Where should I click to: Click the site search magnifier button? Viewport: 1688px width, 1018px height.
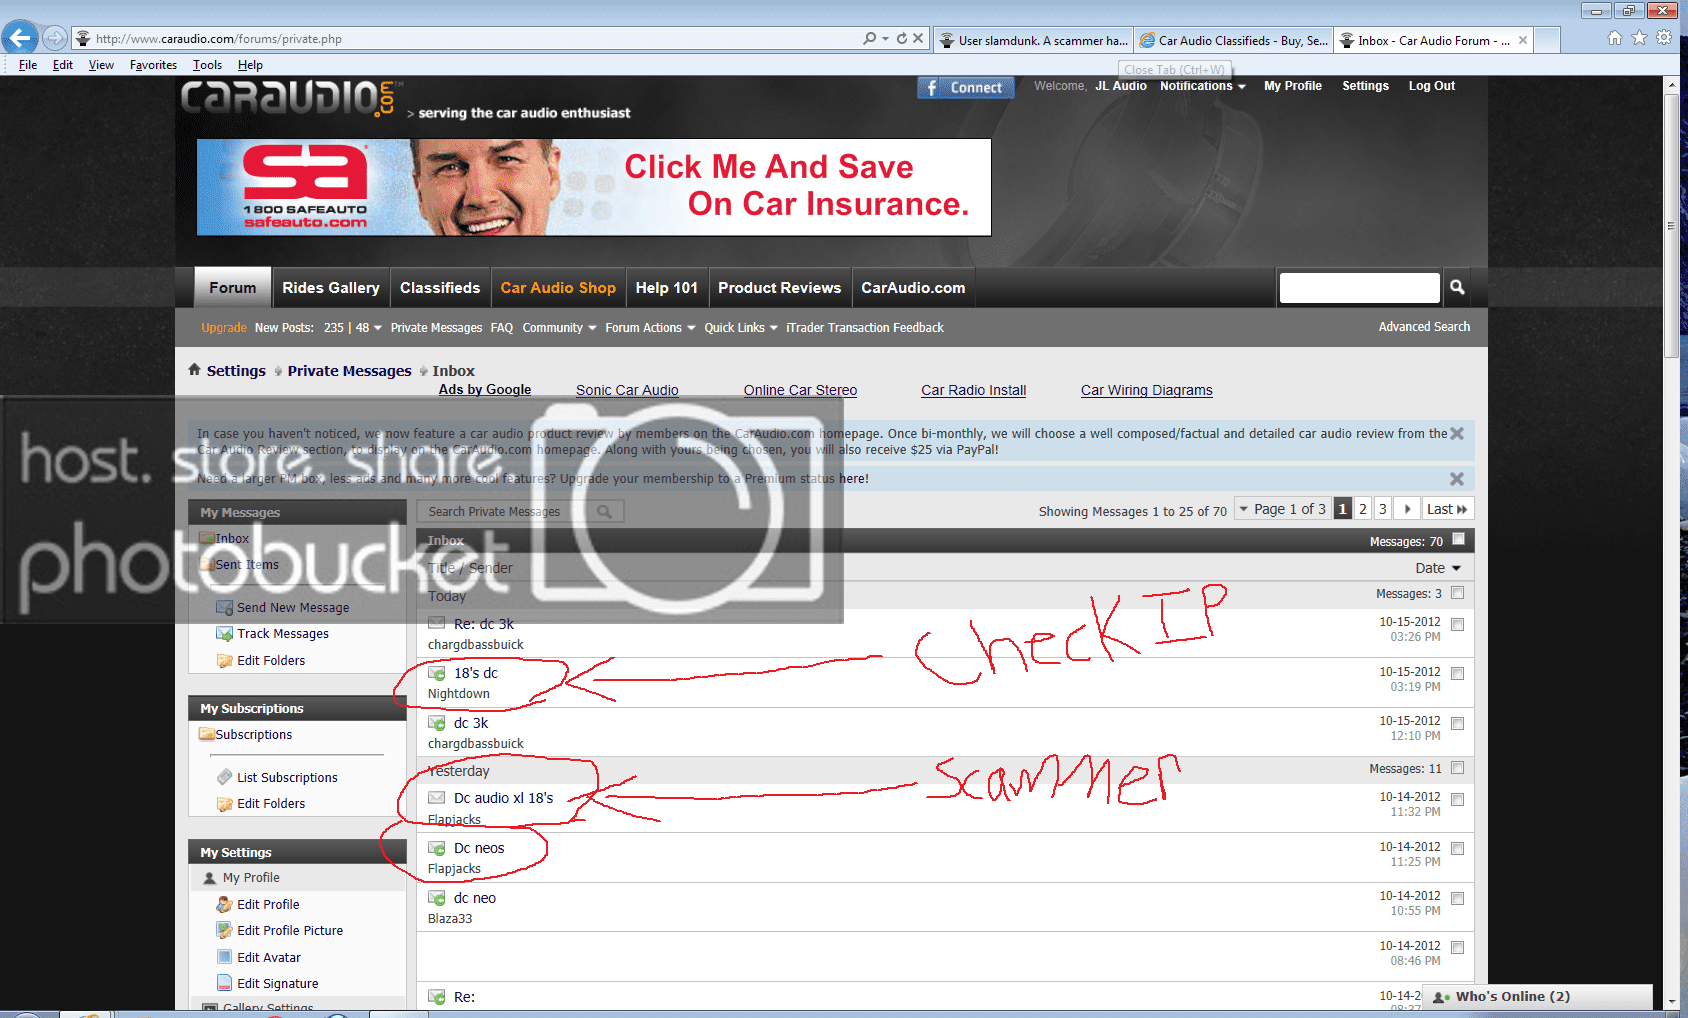[1457, 288]
